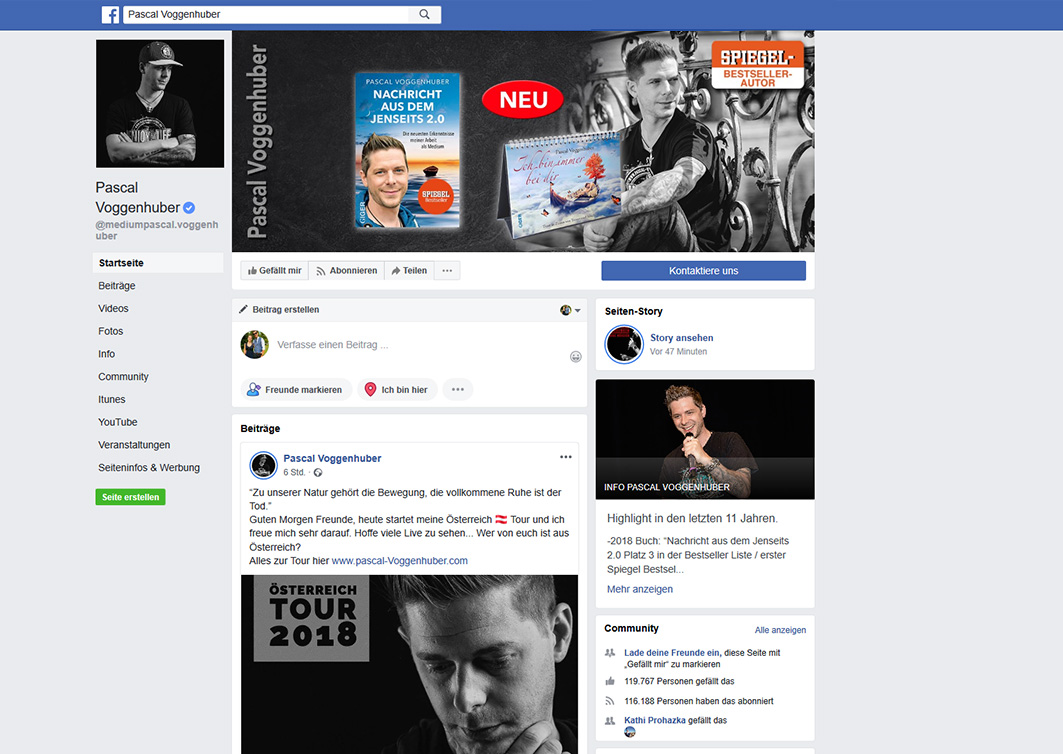Open the Österreich Tour 2018 image
The width and height of the screenshot is (1063, 754).
pyautogui.click(x=409, y=664)
